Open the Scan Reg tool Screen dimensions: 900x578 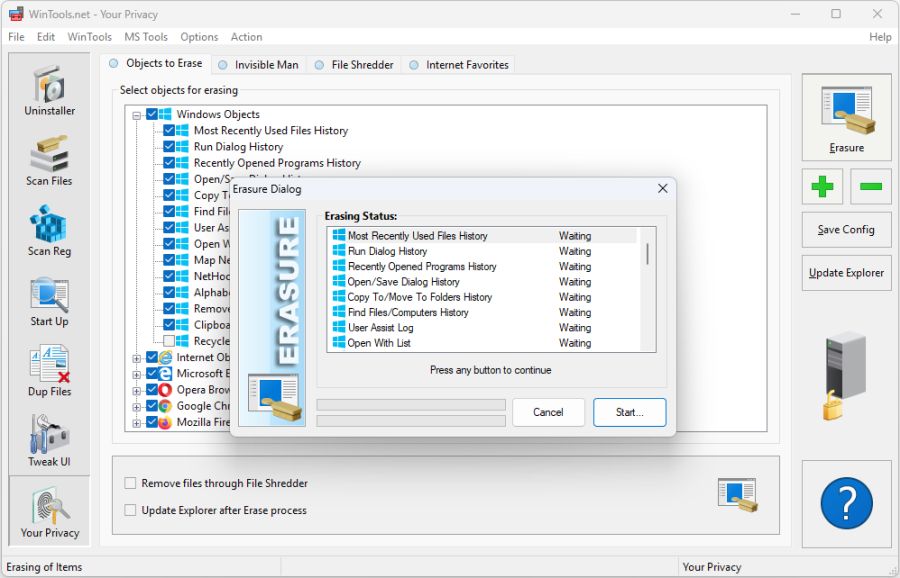(48, 230)
